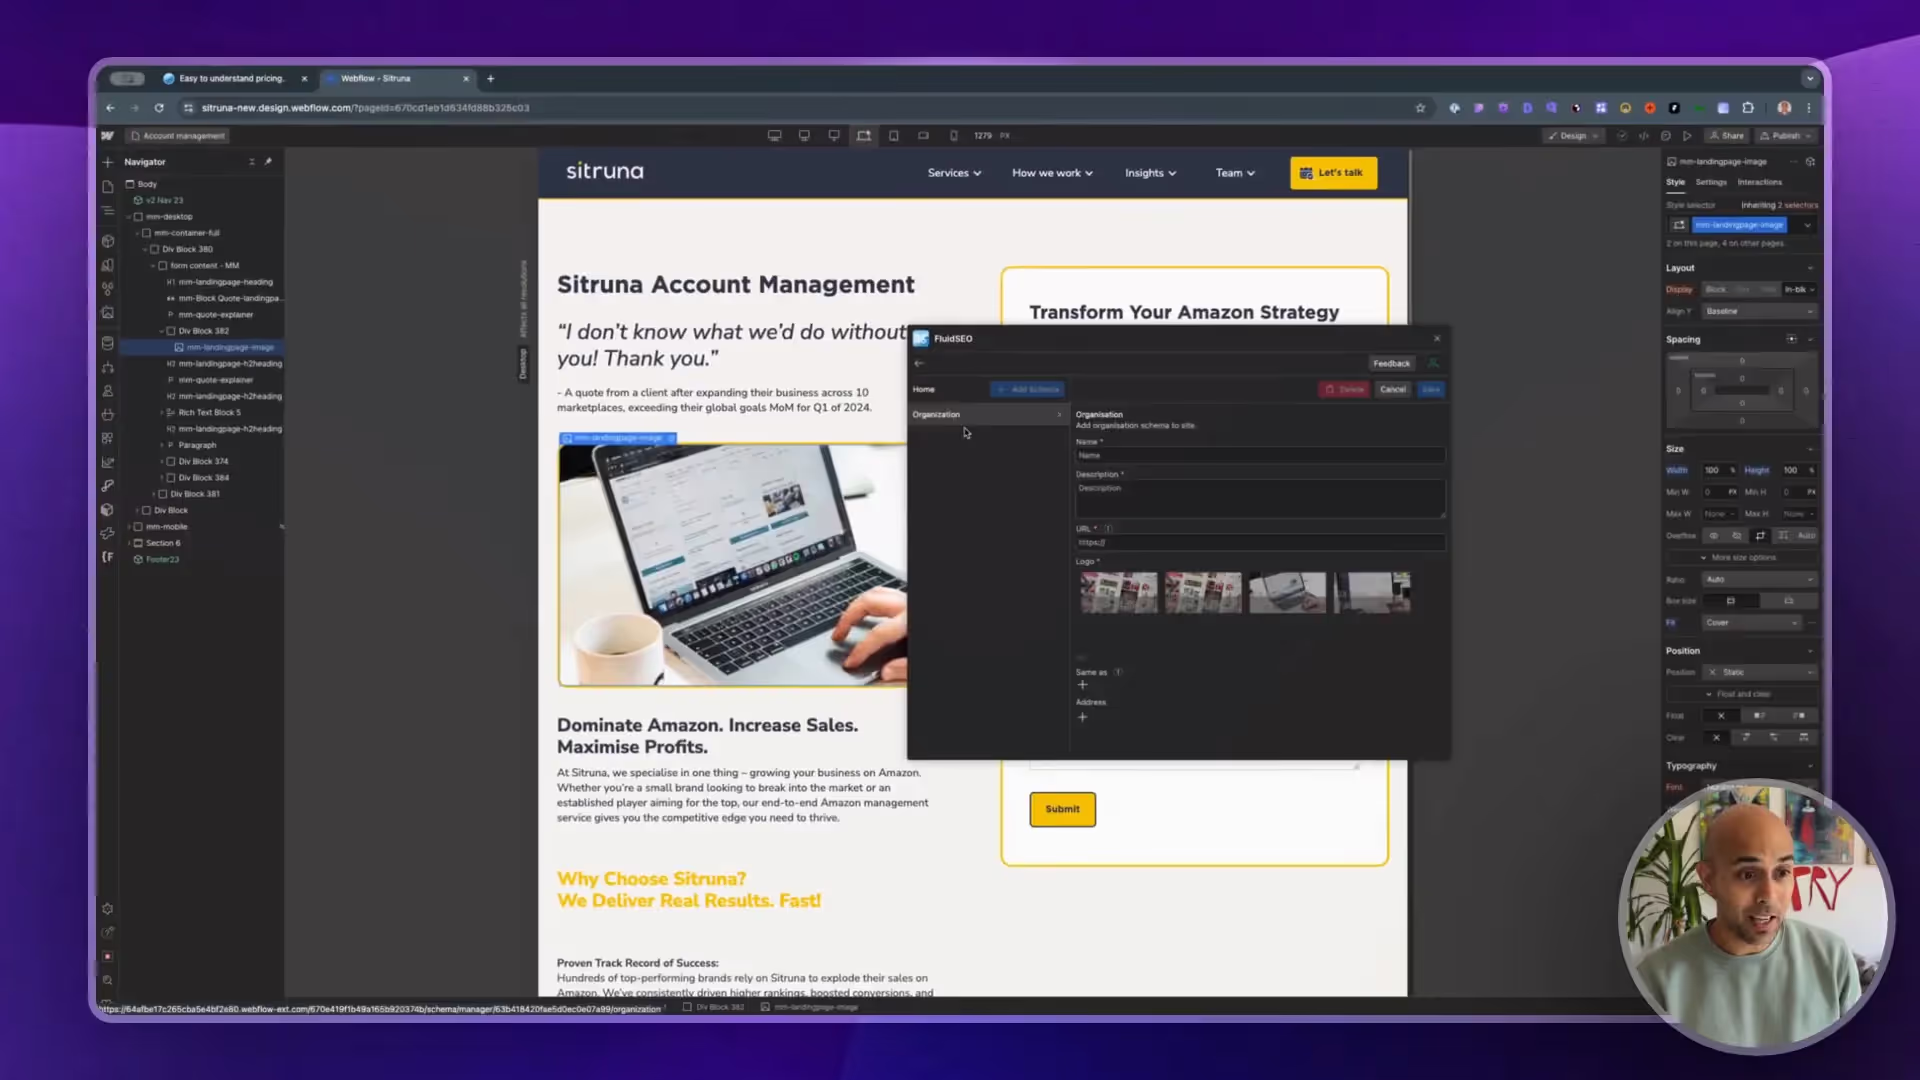1920x1080 pixels.
Task: Set Overflow to Auto
Action: coord(1806,536)
